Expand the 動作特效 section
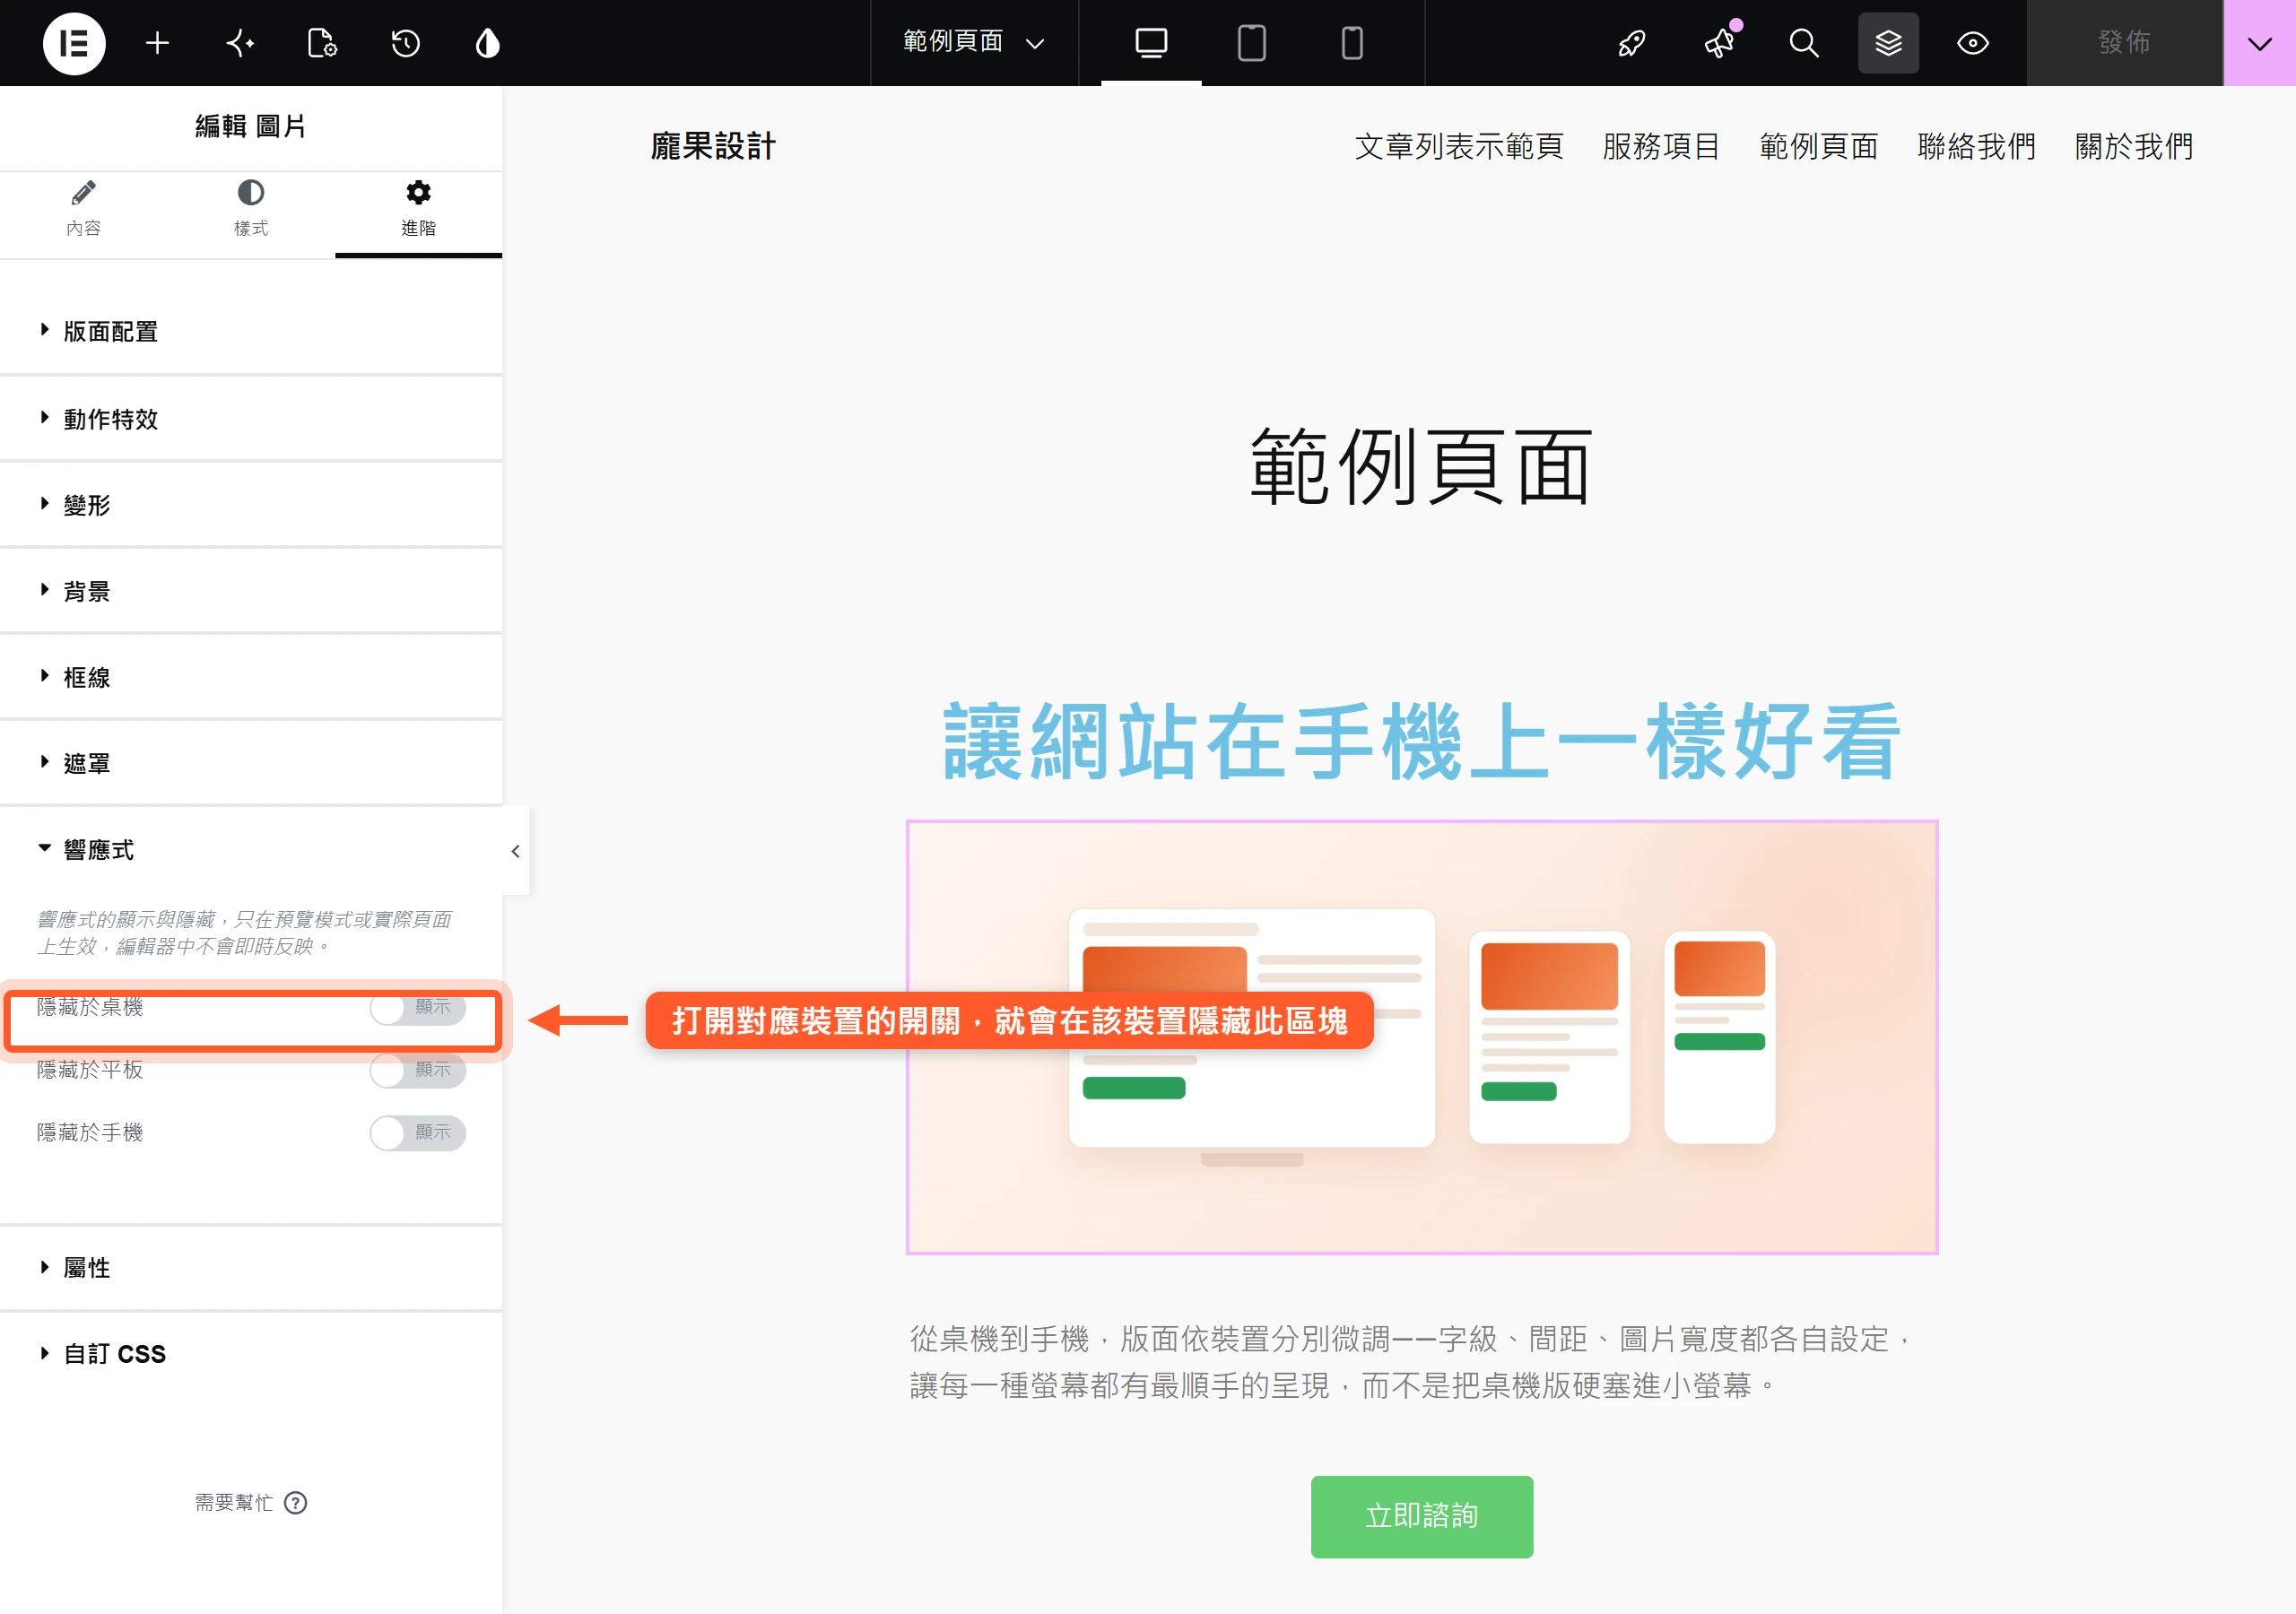The height and width of the screenshot is (1614, 2296). click(x=251, y=419)
